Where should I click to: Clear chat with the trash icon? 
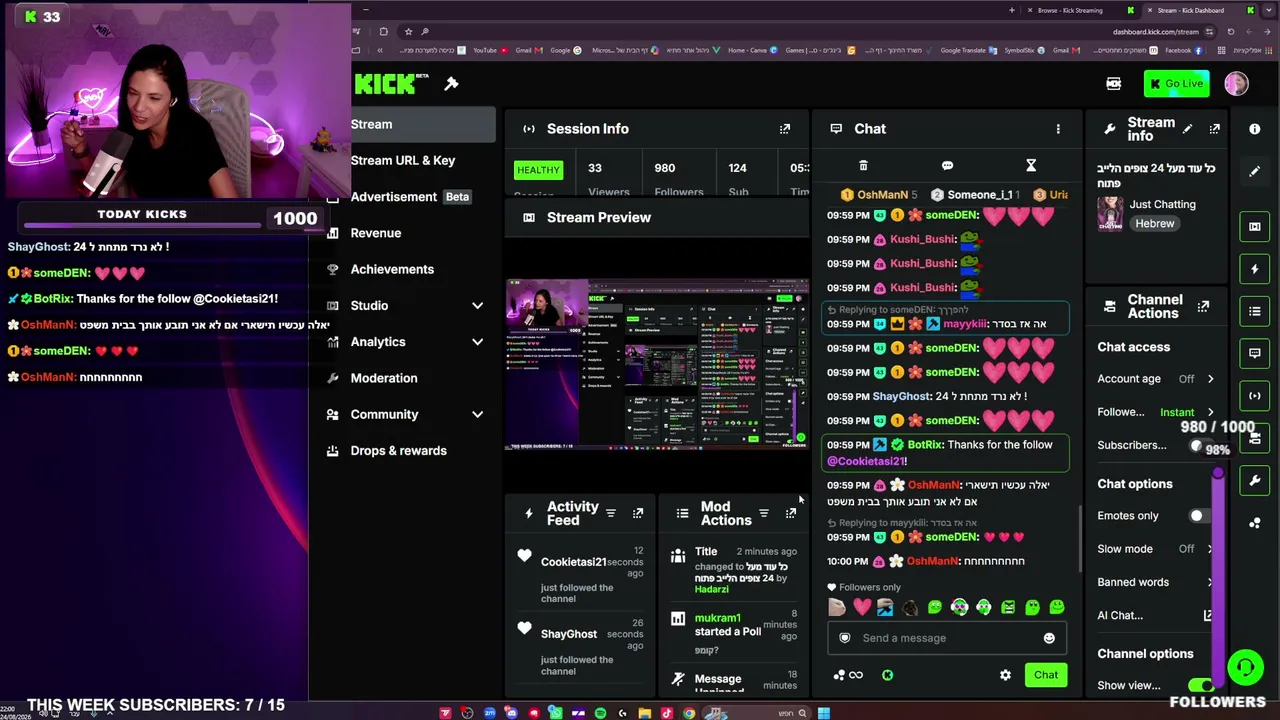tap(863, 166)
